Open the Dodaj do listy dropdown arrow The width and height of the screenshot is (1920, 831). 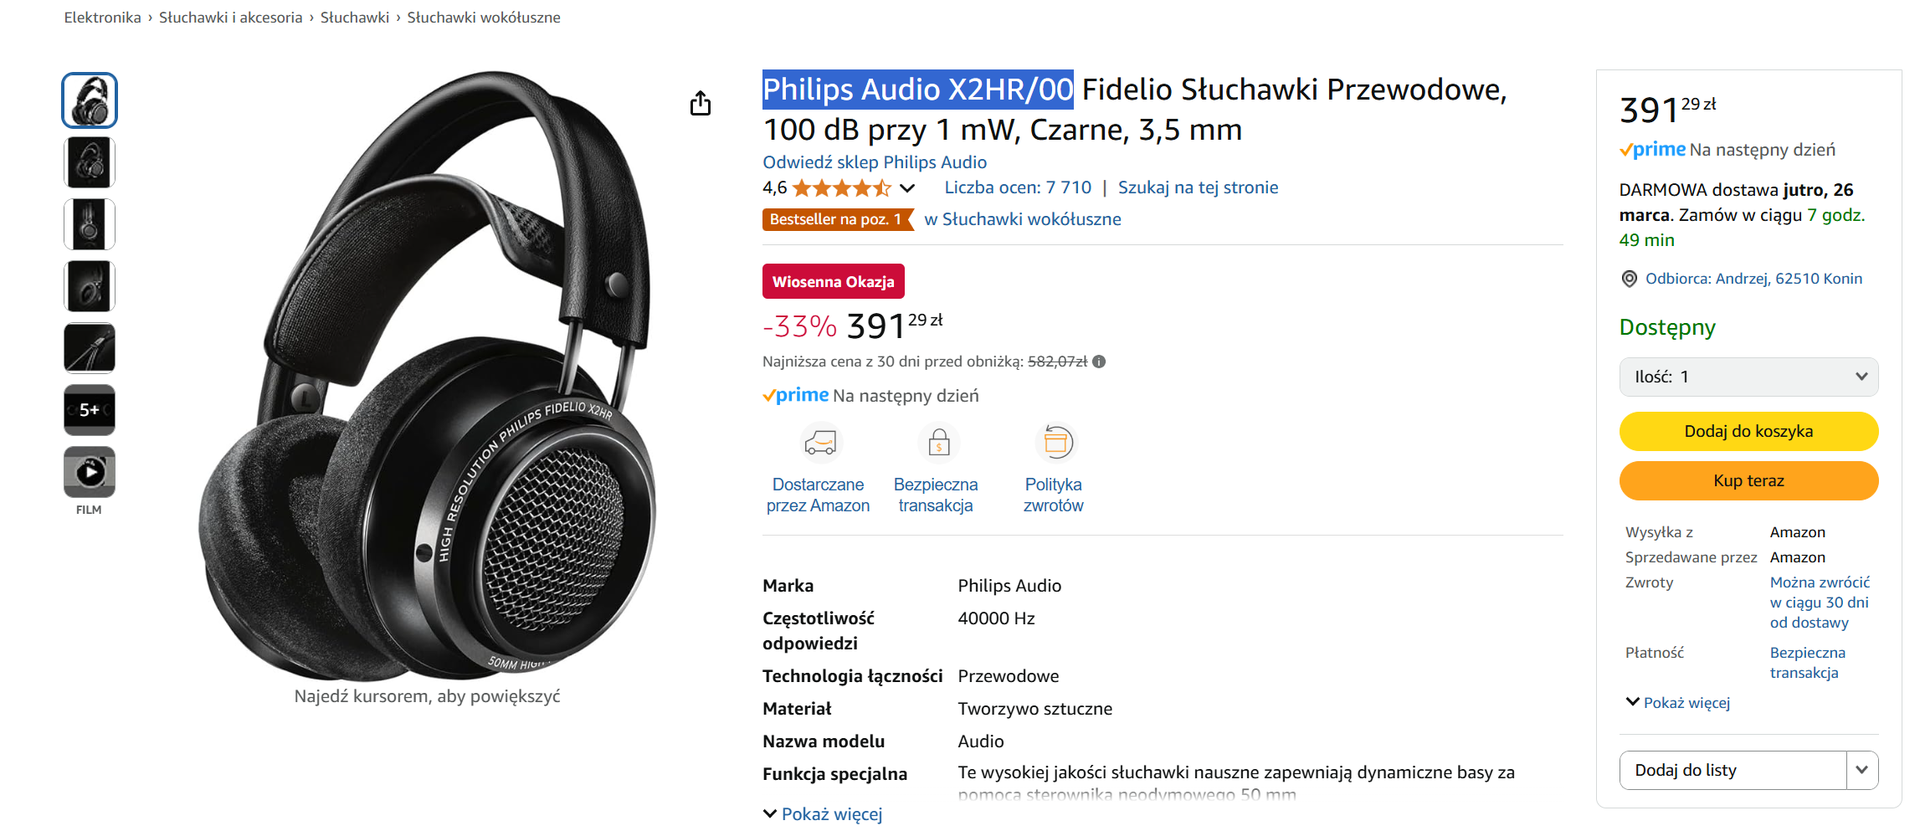coord(1862,770)
